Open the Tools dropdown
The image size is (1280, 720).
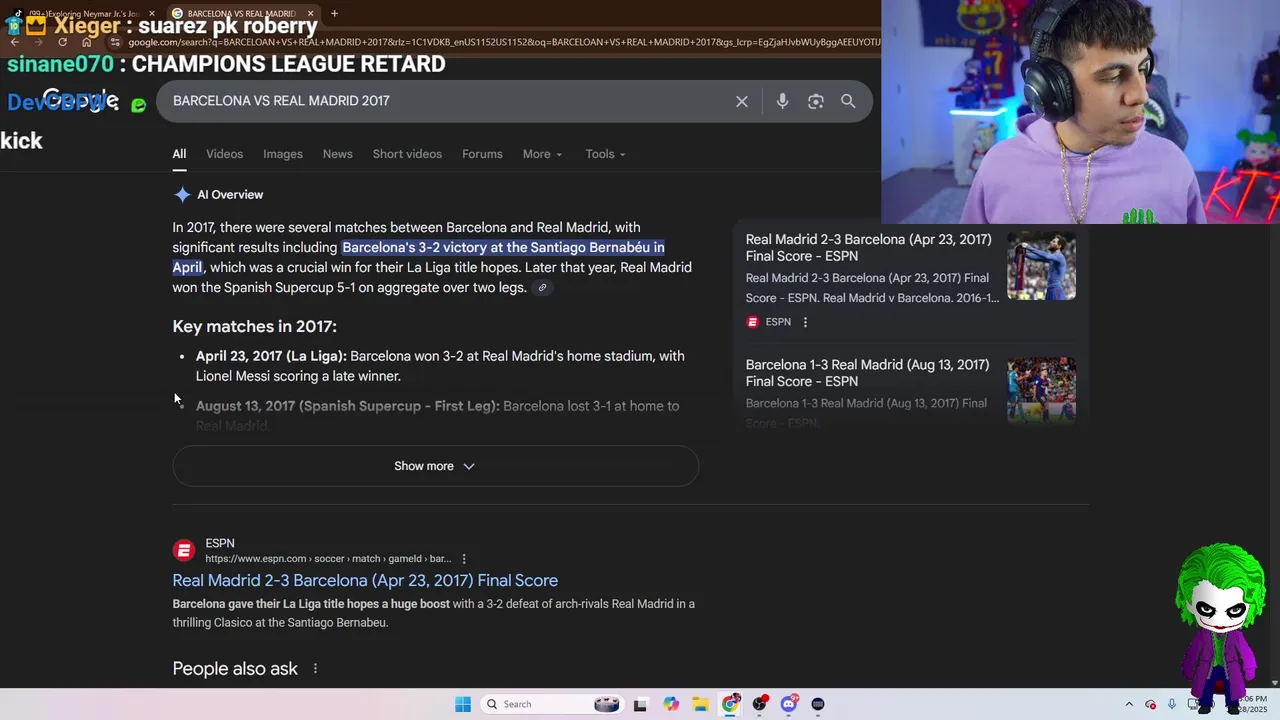605,154
